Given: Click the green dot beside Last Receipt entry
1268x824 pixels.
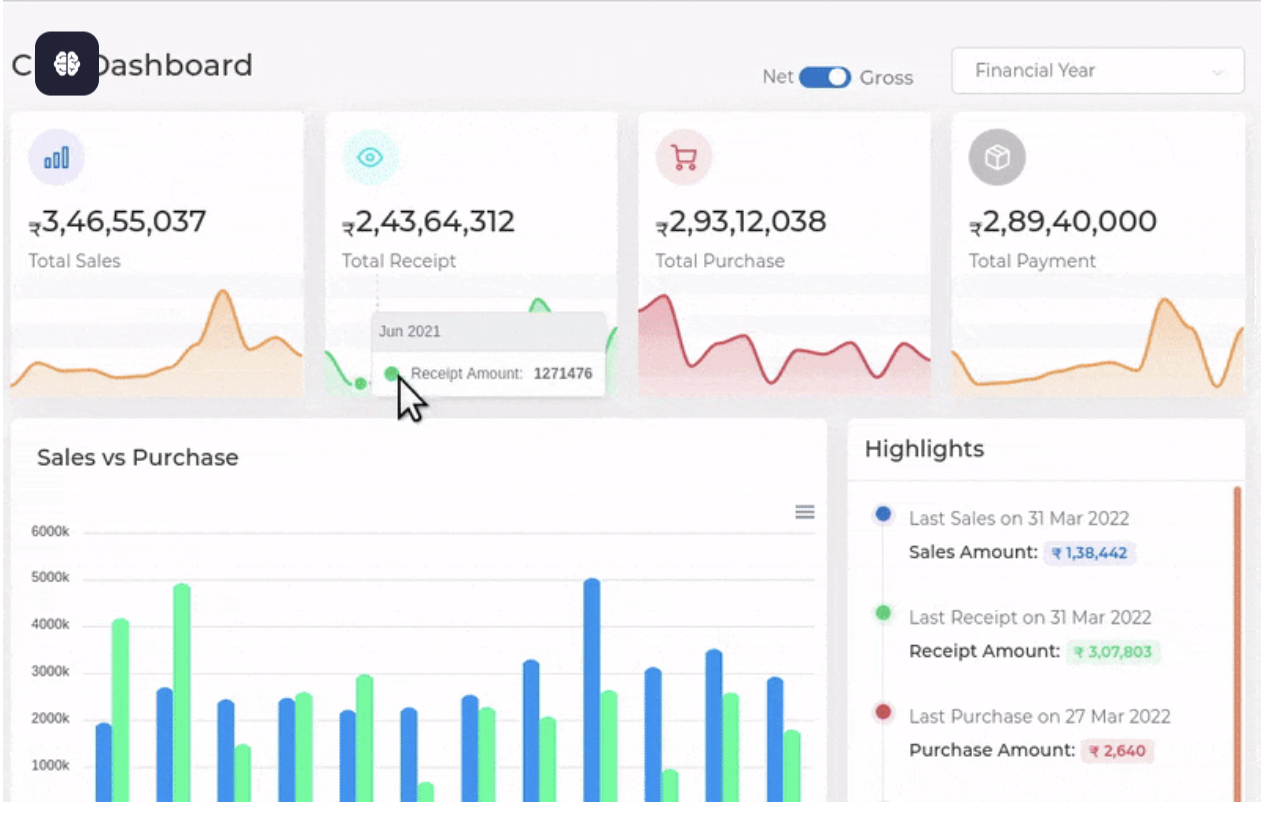Looking at the screenshot, I should point(881,612).
